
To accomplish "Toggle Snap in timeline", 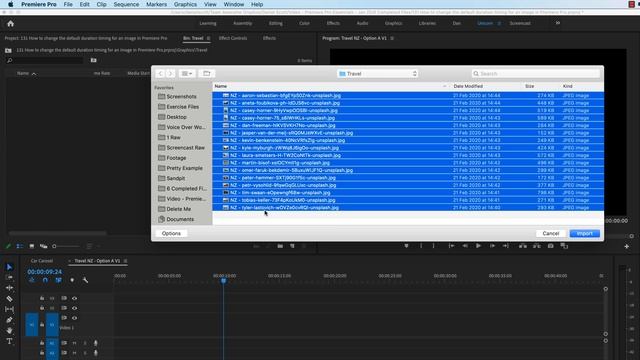I will pyautogui.click(x=45, y=280).
